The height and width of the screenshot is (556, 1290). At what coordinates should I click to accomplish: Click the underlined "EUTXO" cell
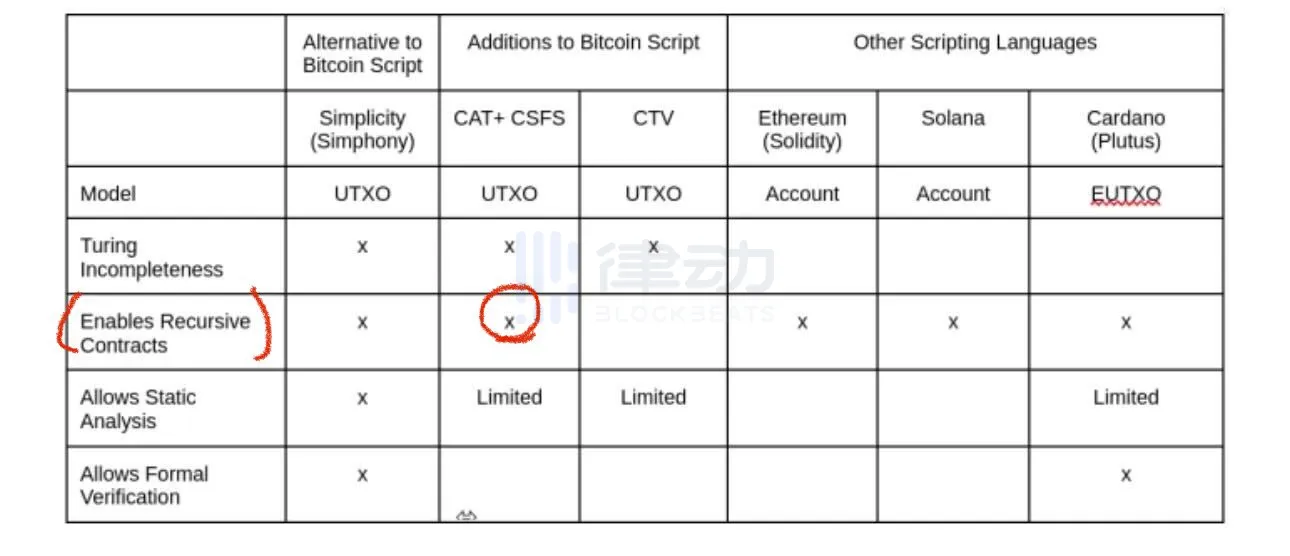pos(1125,194)
